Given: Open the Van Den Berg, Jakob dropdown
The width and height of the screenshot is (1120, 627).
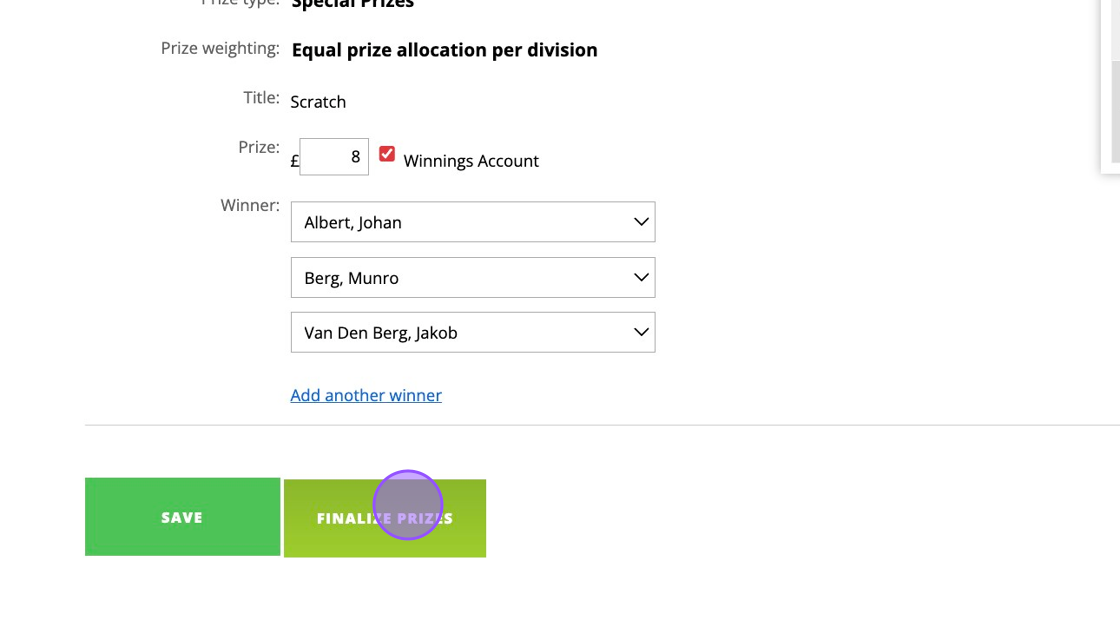Looking at the screenshot, I should [x=473, y=333].
